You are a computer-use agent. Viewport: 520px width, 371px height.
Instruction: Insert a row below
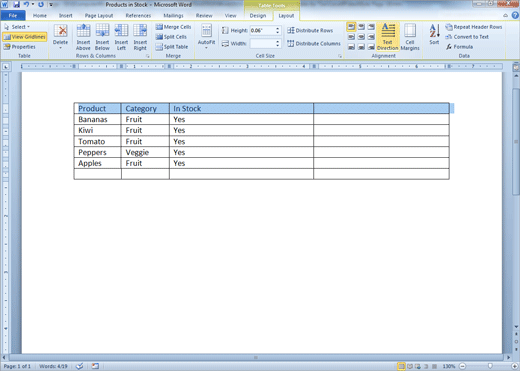(x=102, y=37)
